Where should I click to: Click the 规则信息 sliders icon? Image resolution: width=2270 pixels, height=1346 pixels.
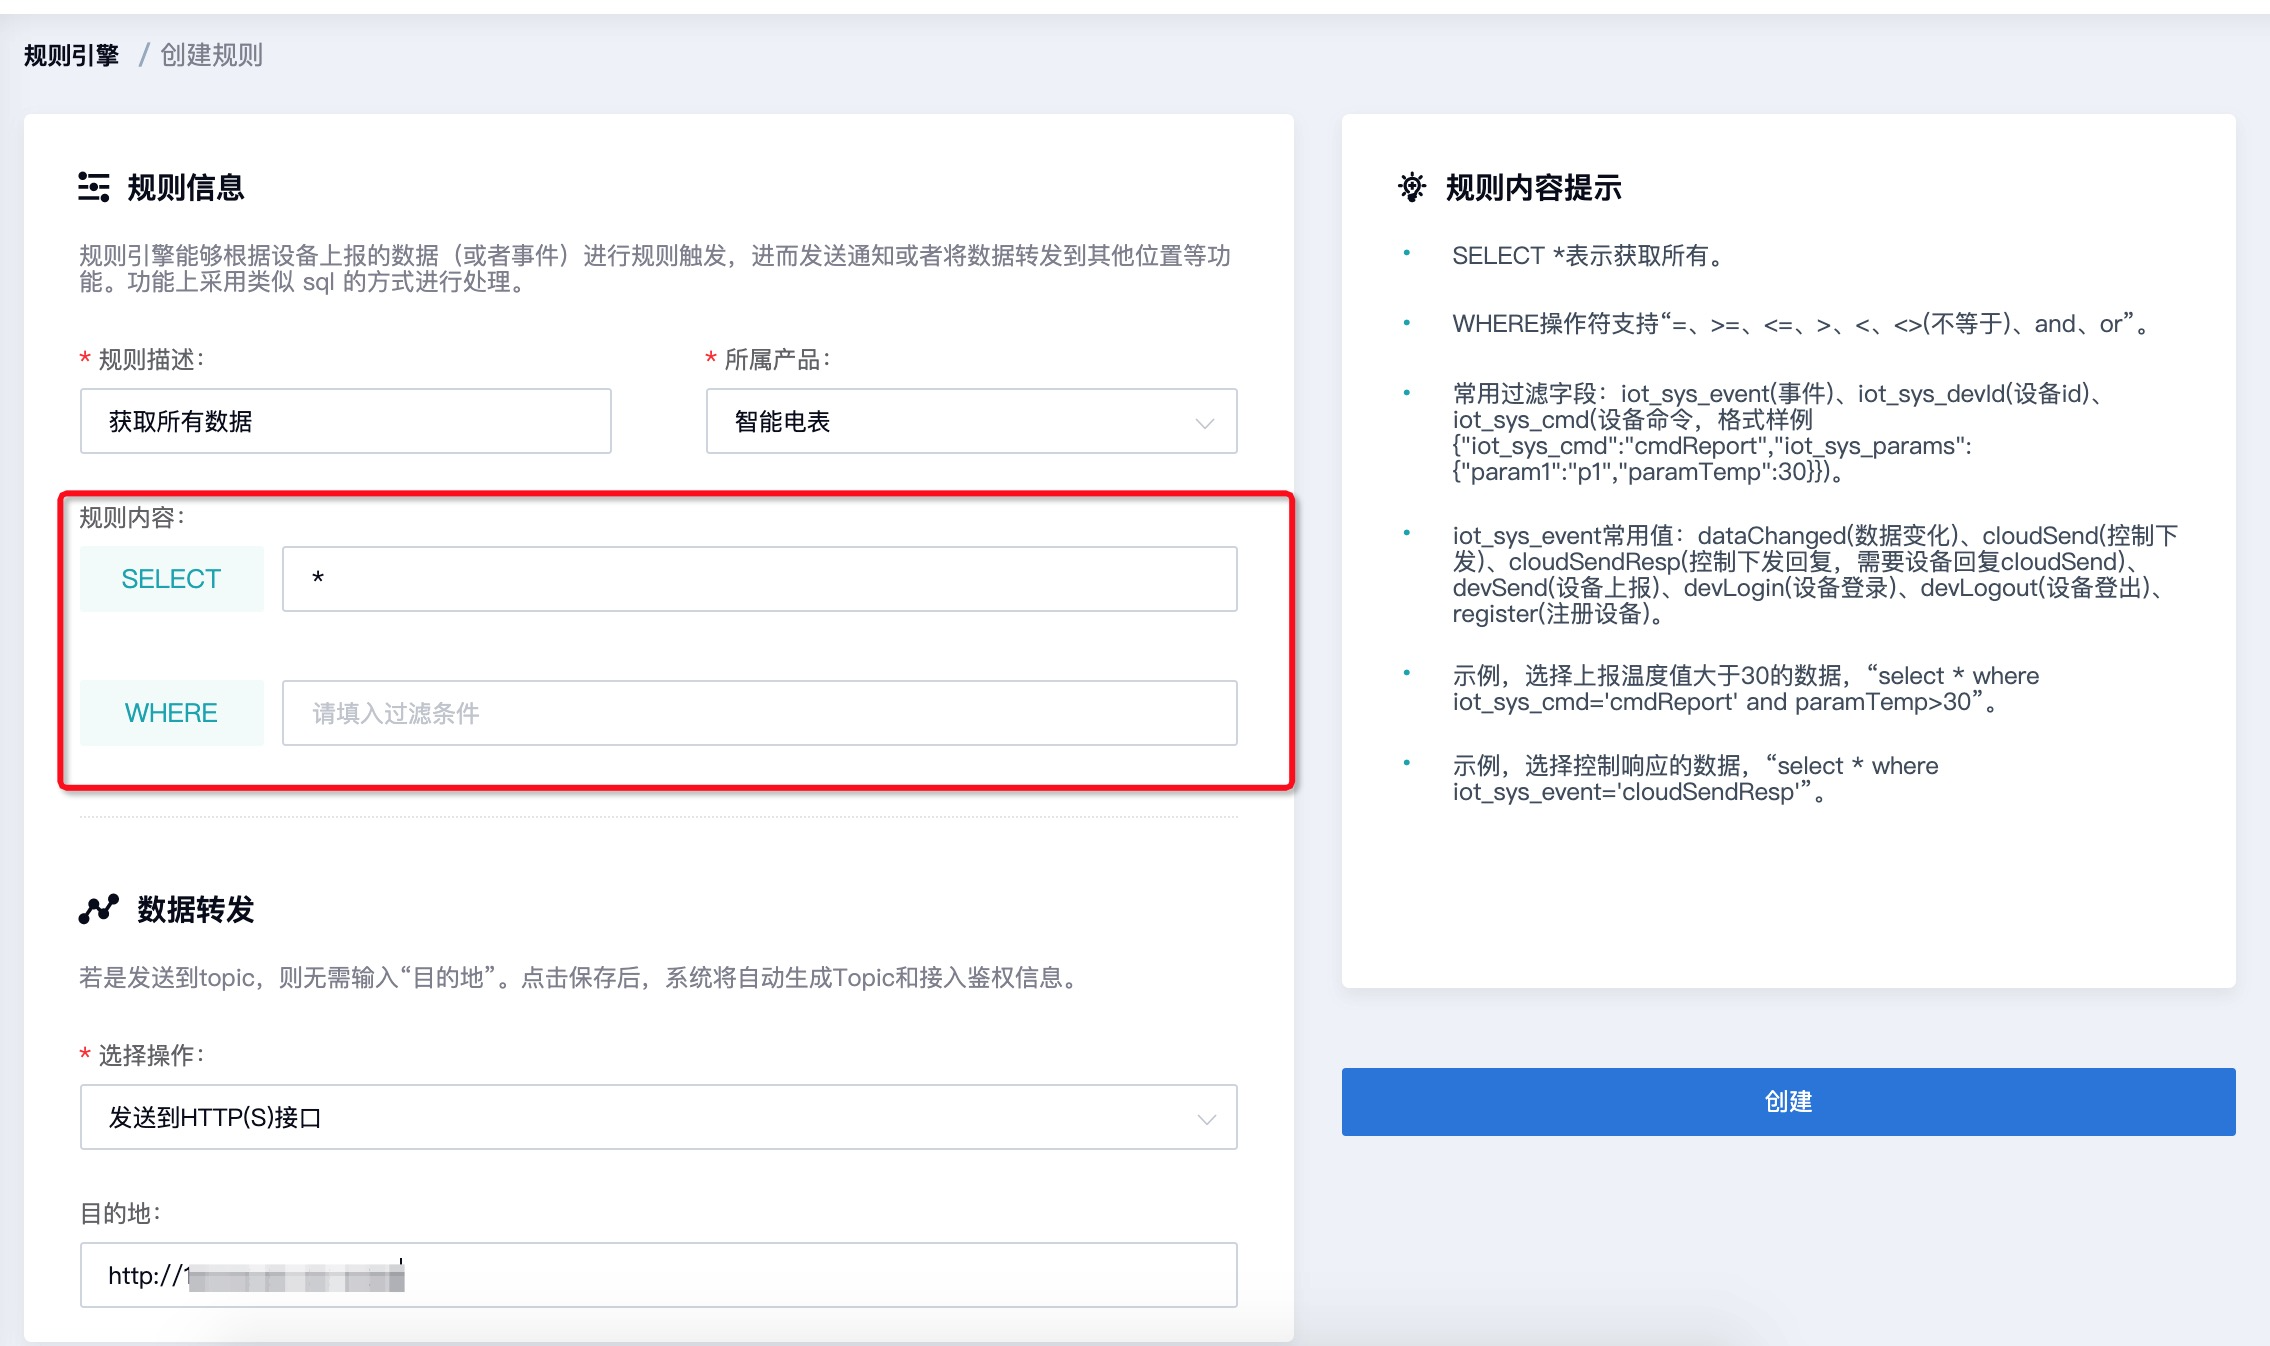pyautogui.click(x=94, y=187)
